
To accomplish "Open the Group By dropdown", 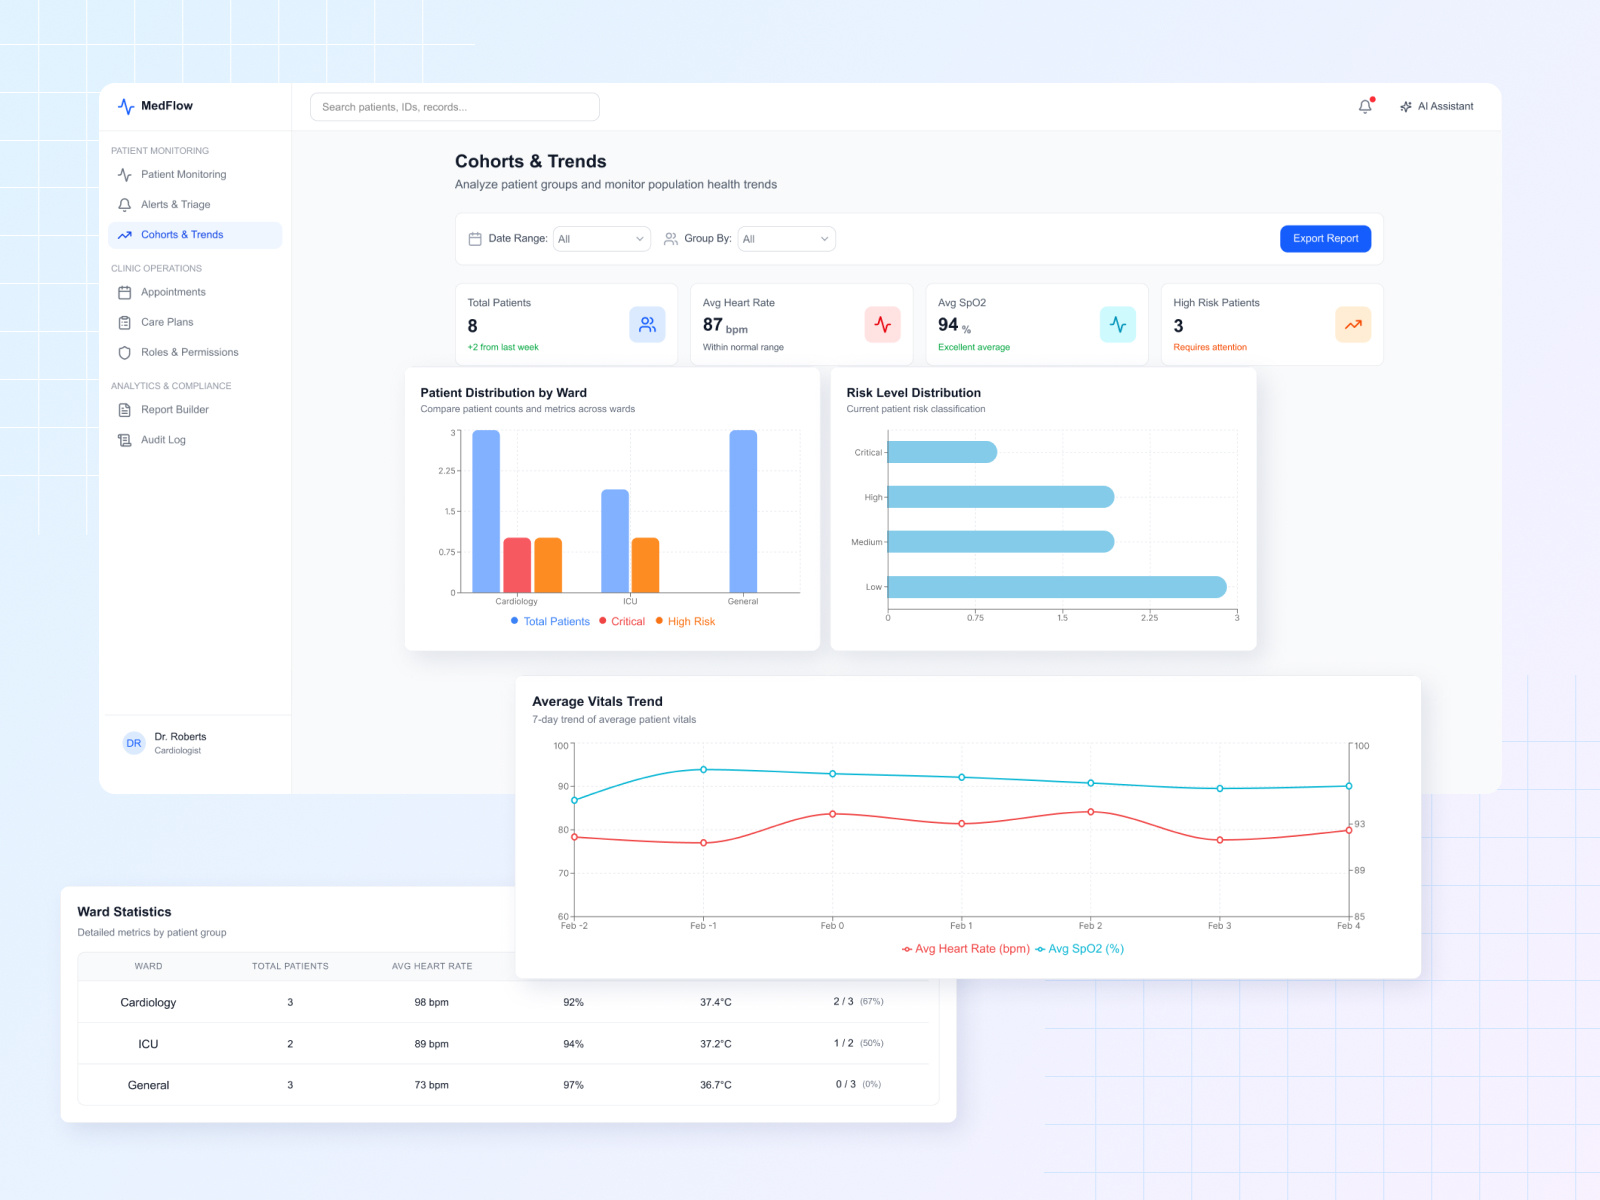I will point(786,239).
